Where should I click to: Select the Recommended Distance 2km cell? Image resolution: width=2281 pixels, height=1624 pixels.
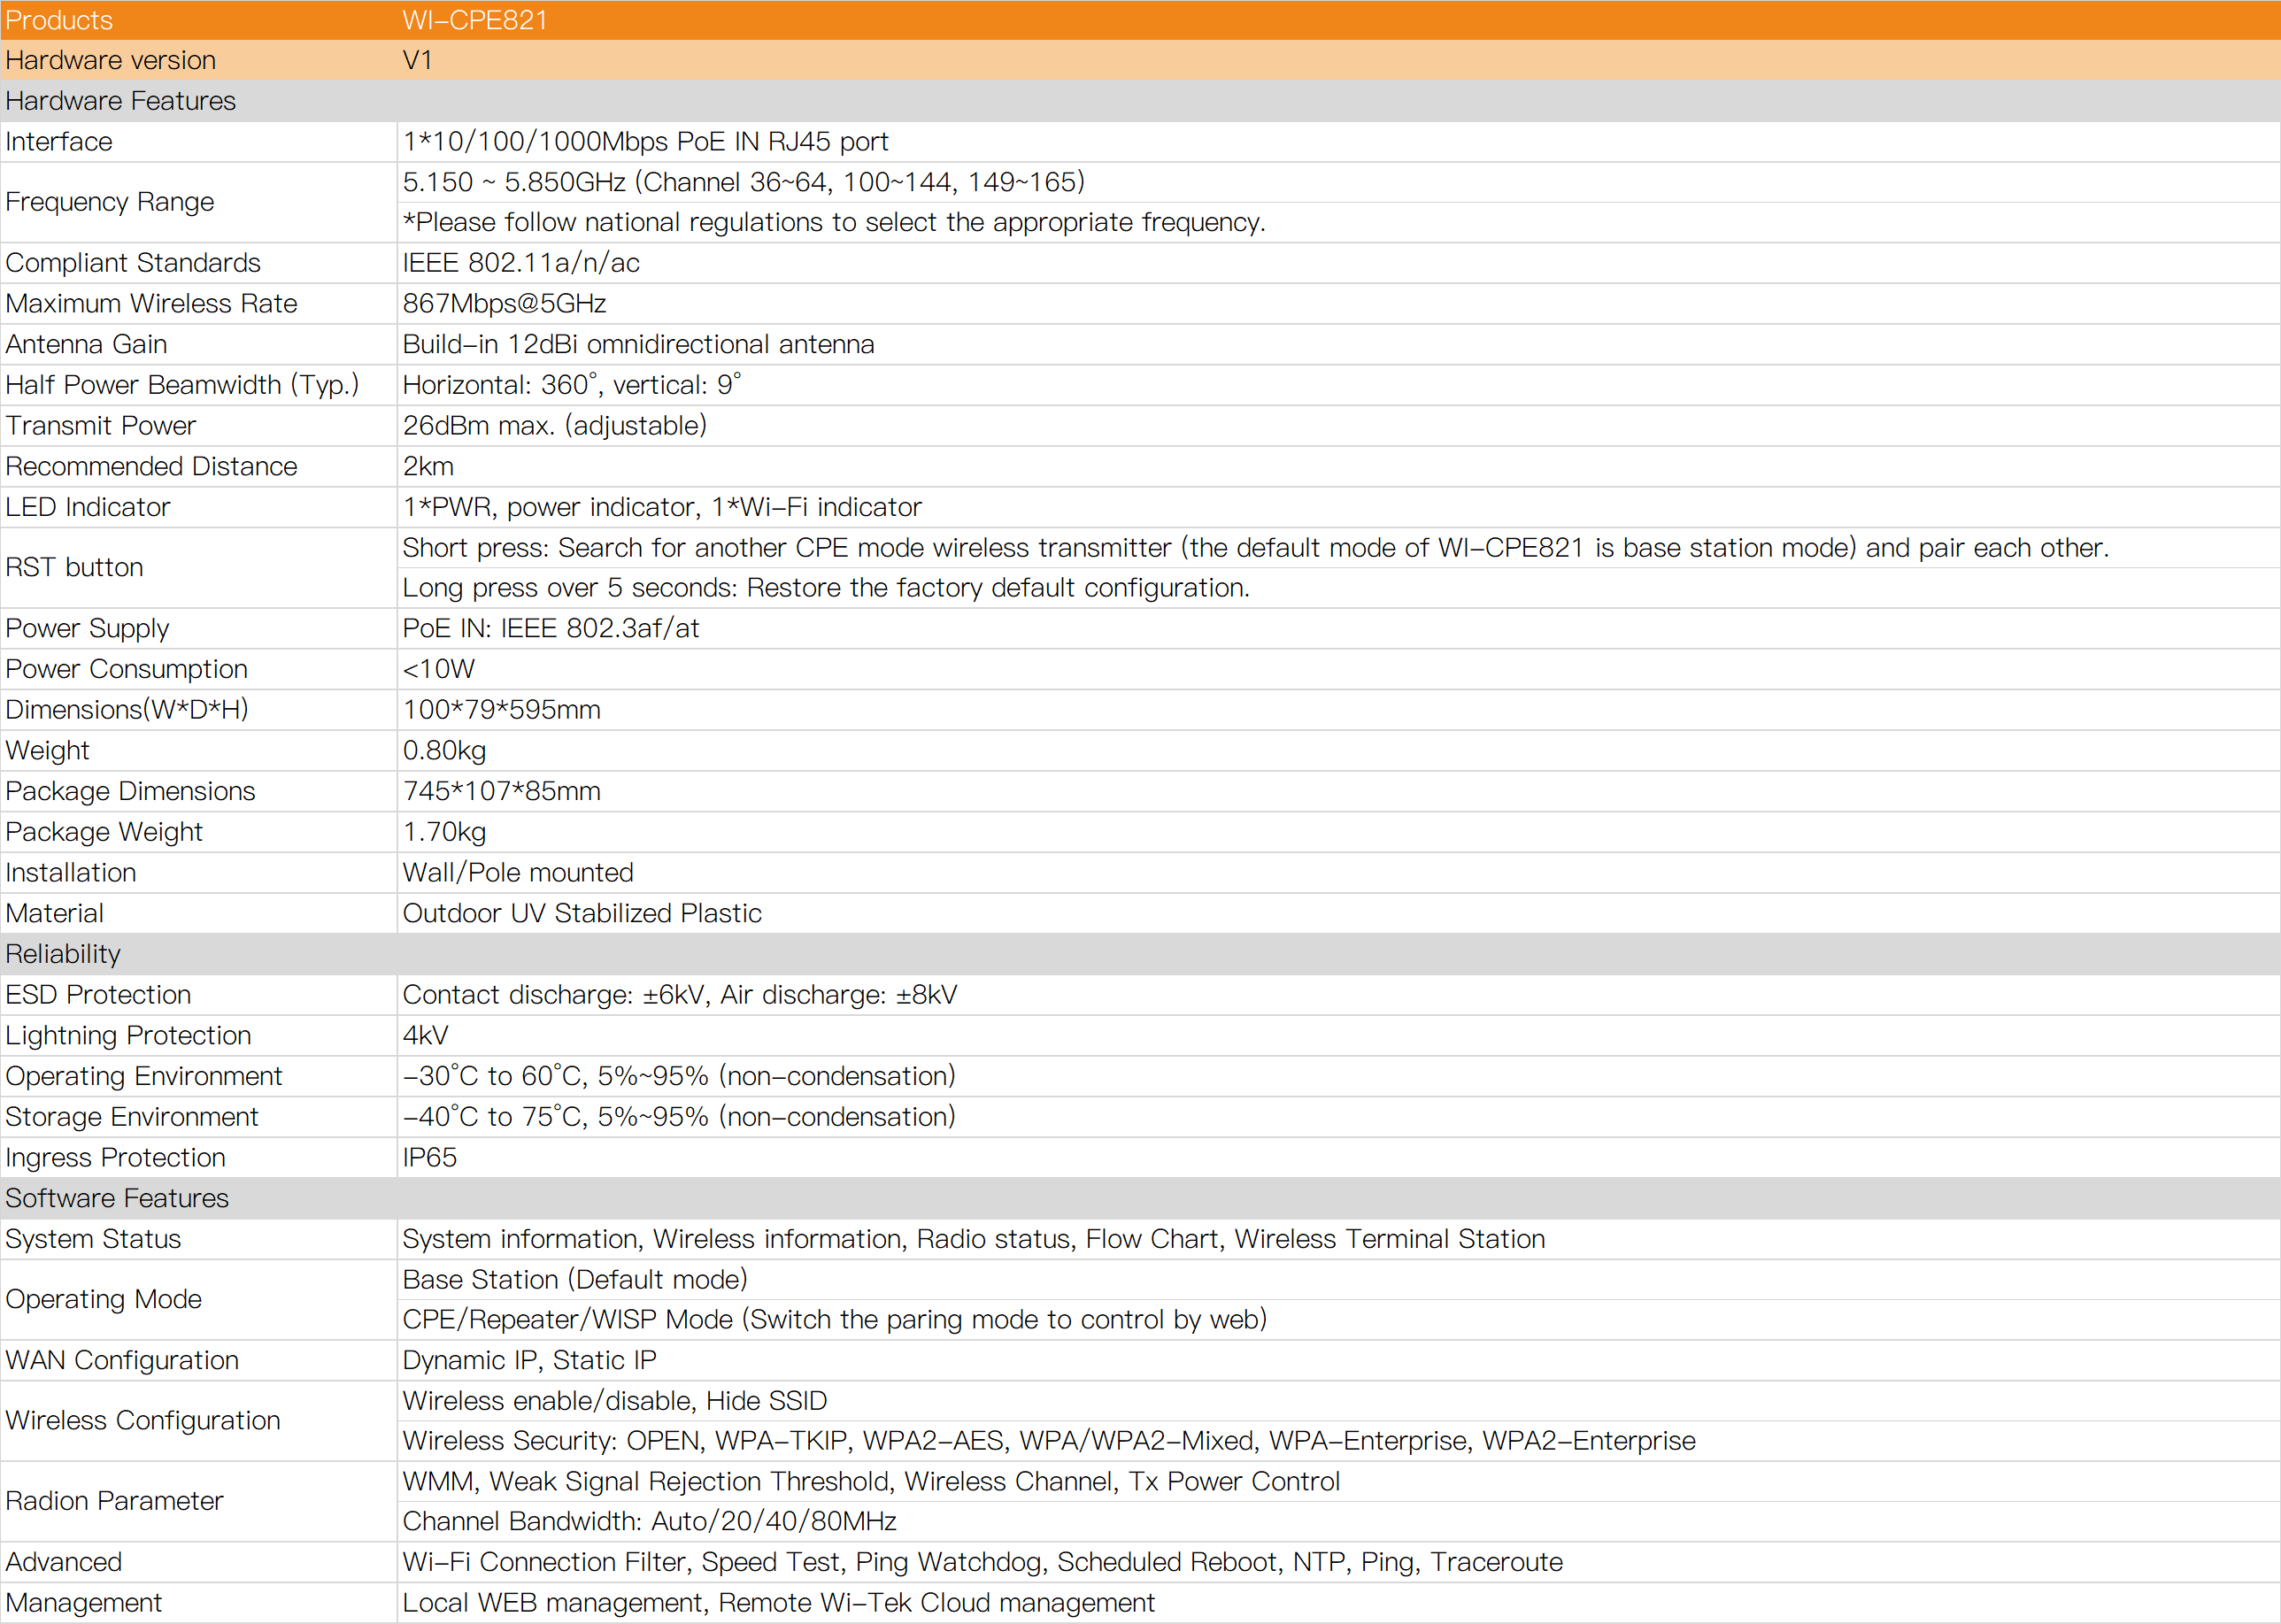point(428,467)
